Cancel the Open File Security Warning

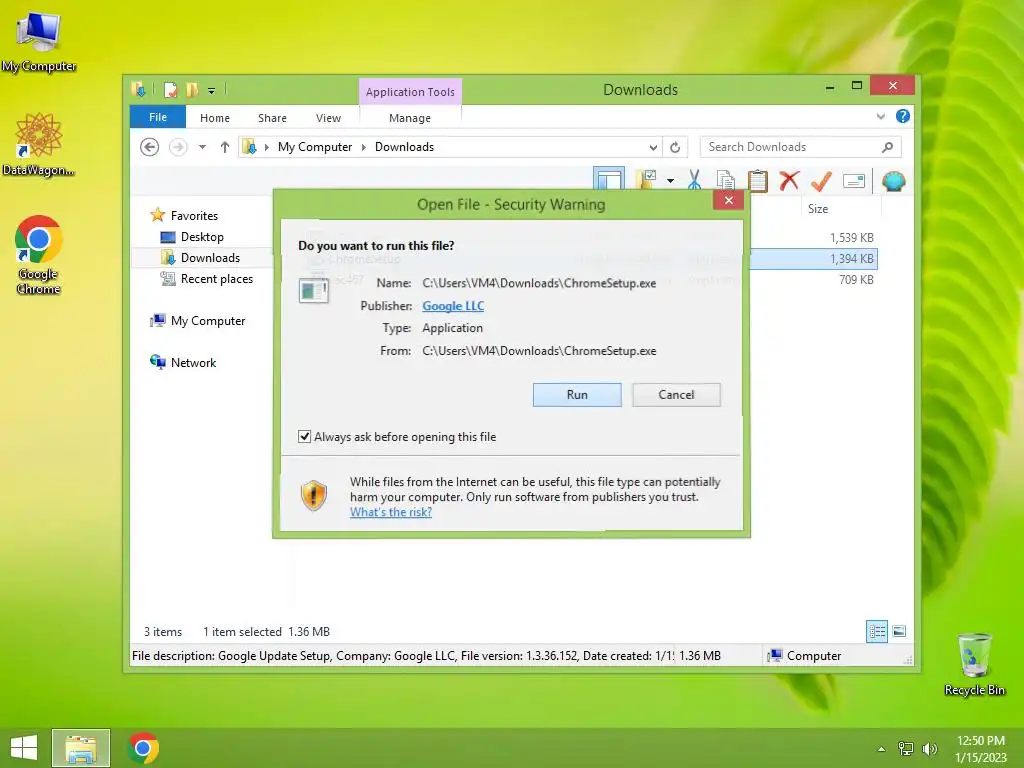(x=676, y=394)
